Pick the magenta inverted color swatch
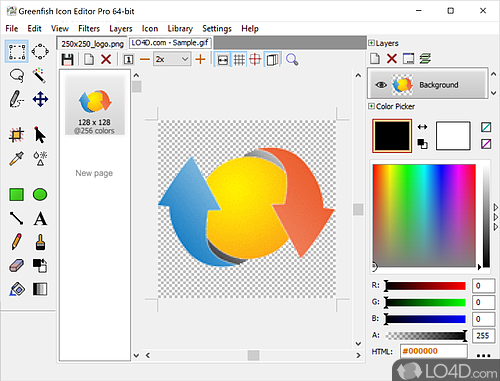Viewport: 500px width, 381px height. [x=486, y=144]
